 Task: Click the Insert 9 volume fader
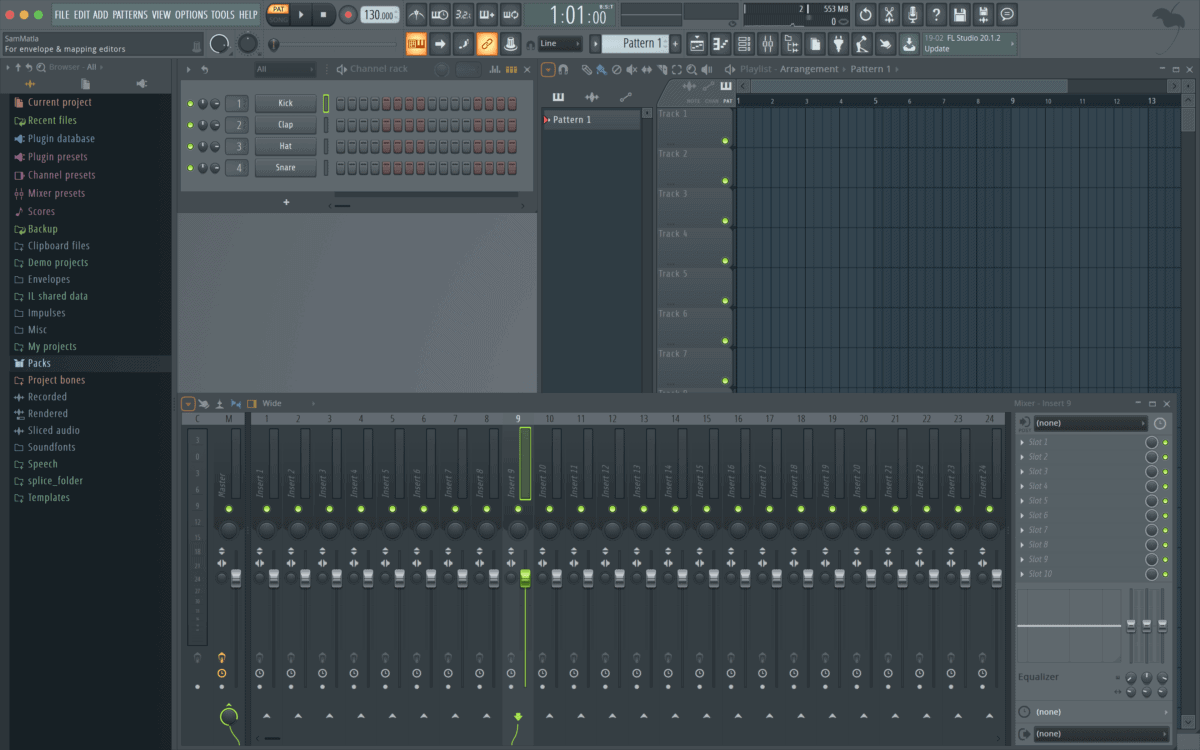525,577
